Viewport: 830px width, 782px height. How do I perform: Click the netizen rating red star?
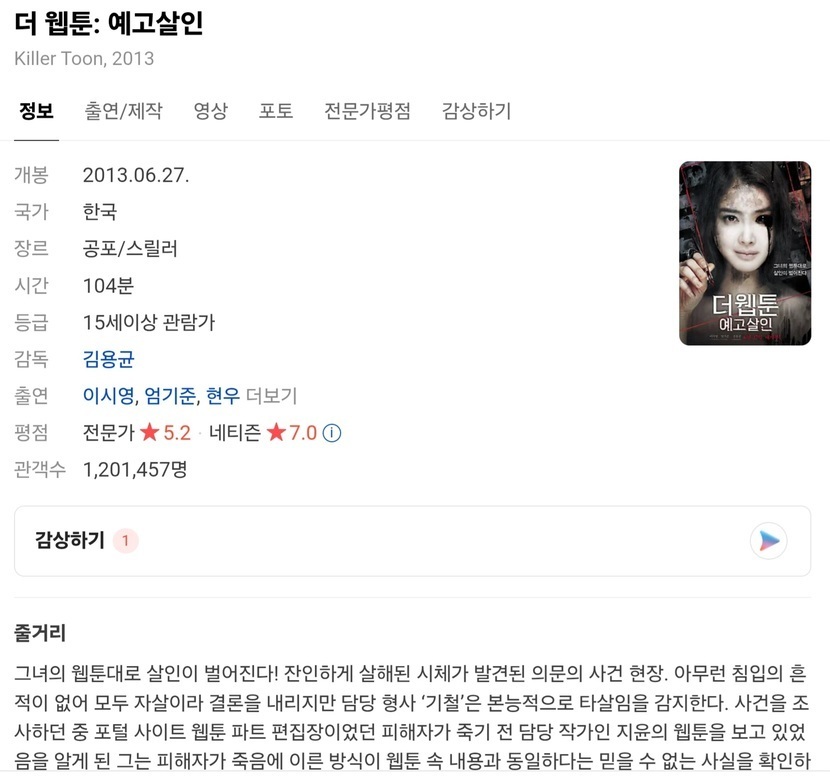tap(276, 433)
